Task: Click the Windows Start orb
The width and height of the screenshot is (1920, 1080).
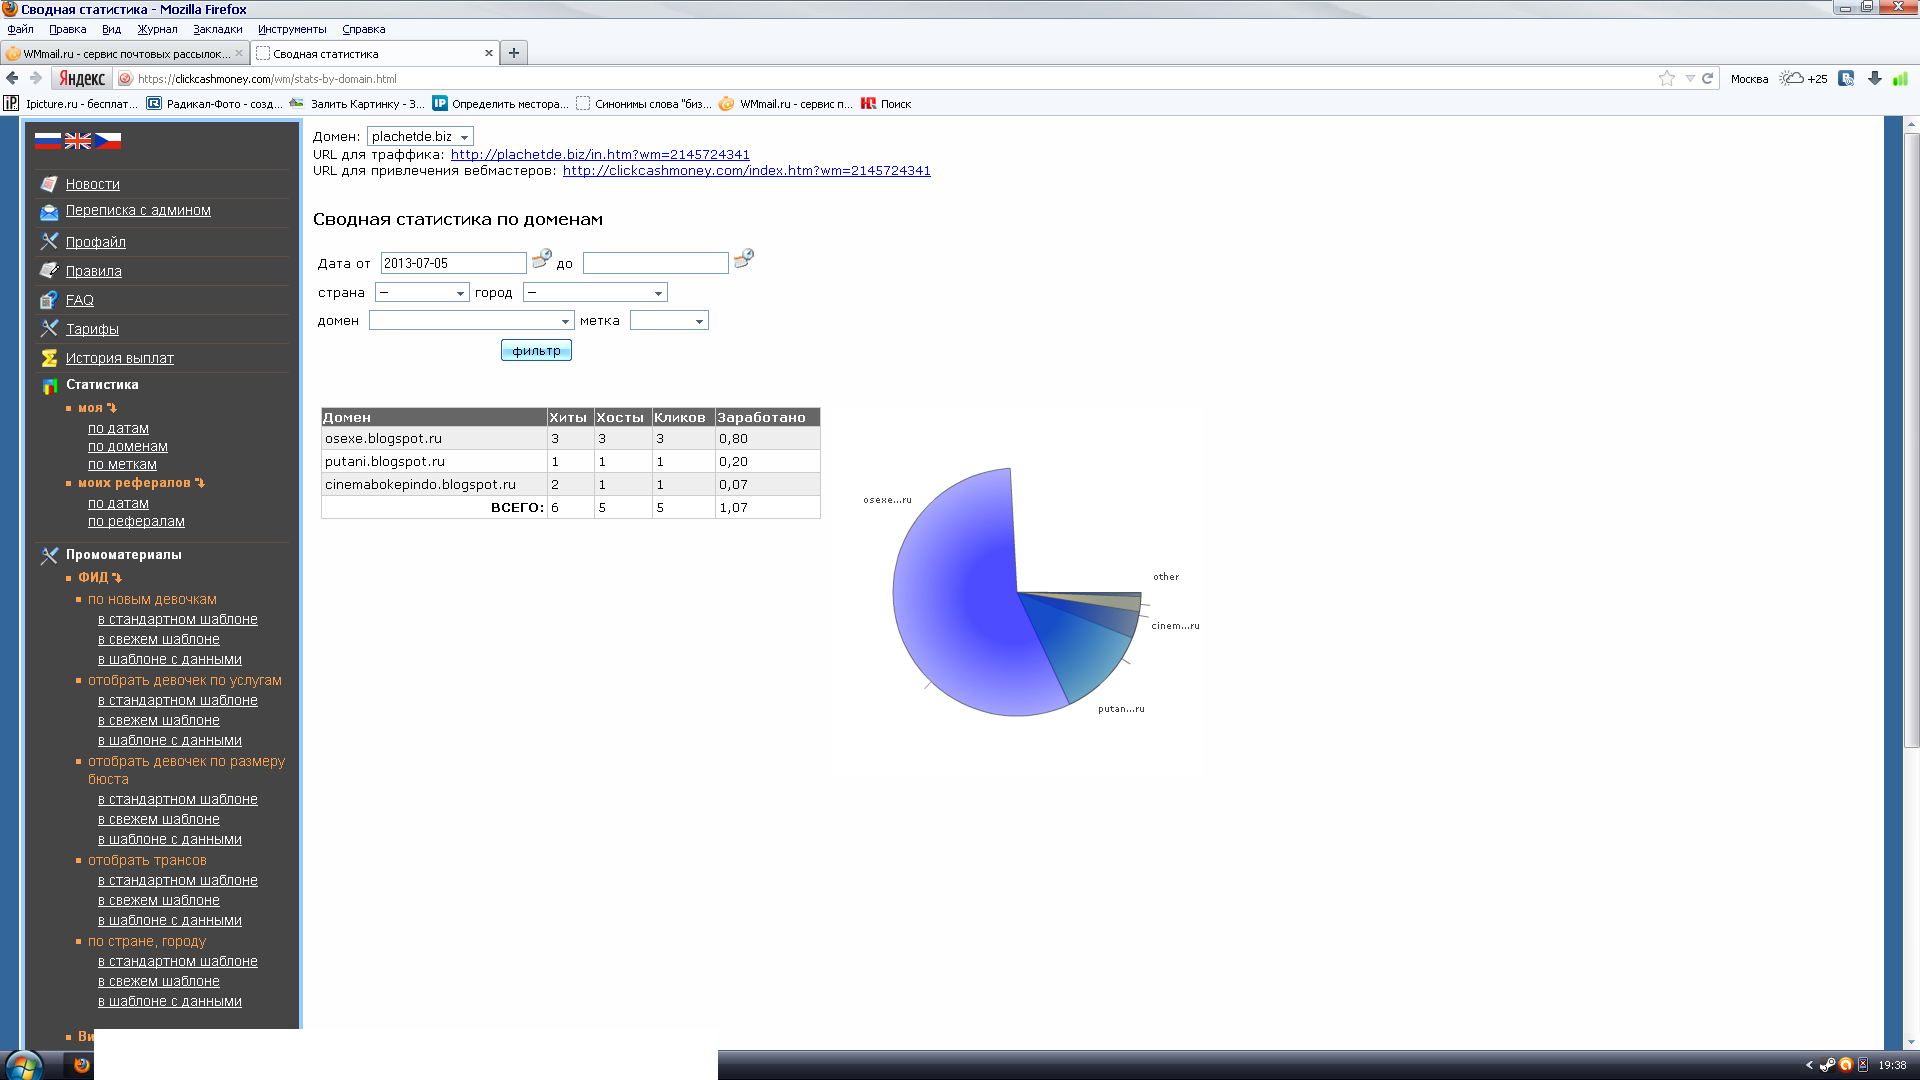Action: coord(24,1065)
